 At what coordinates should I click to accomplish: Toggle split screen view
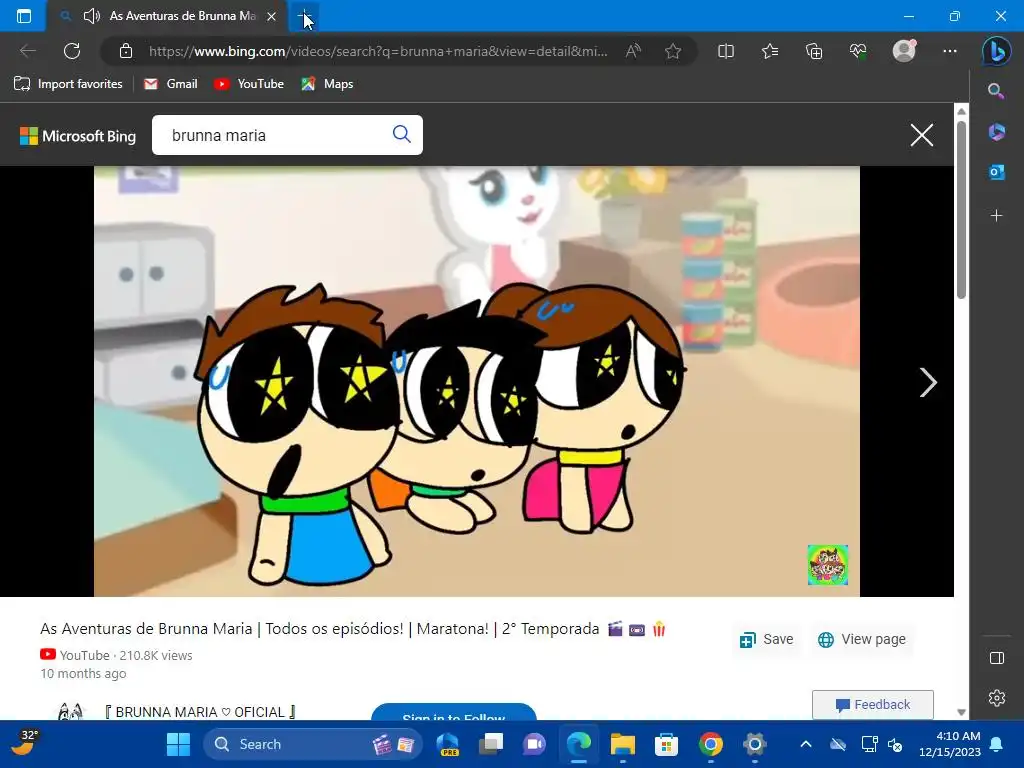(726, 51)
